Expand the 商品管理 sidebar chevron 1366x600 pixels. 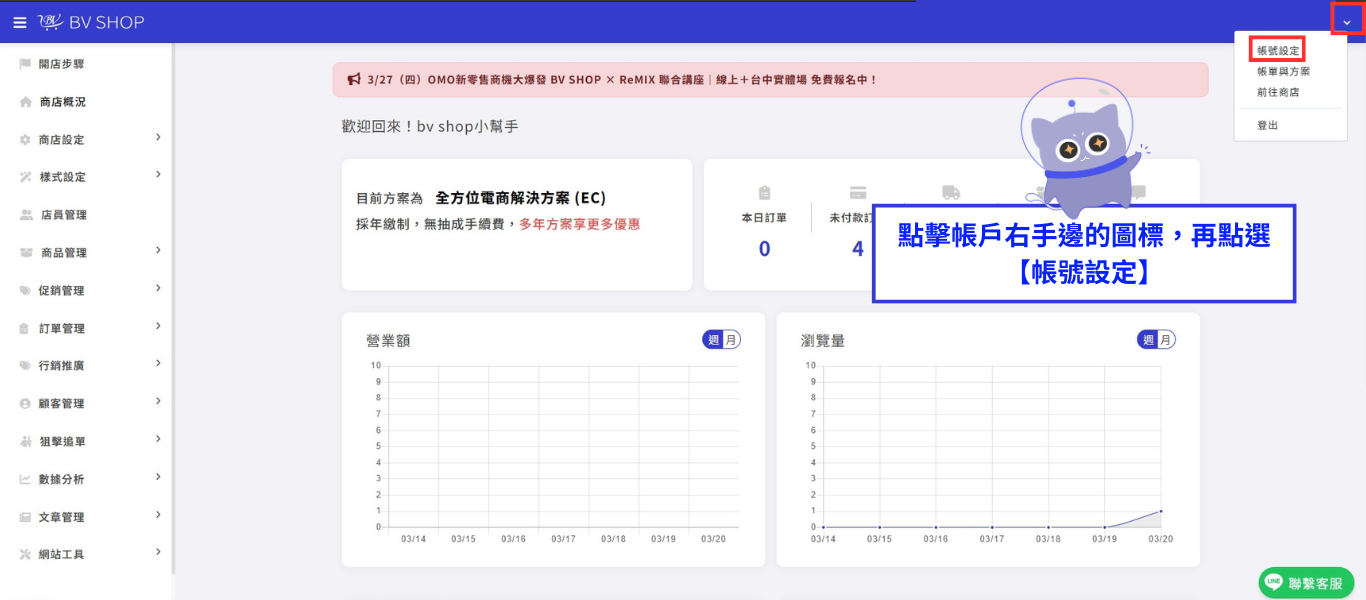click(x=158, y=250)
